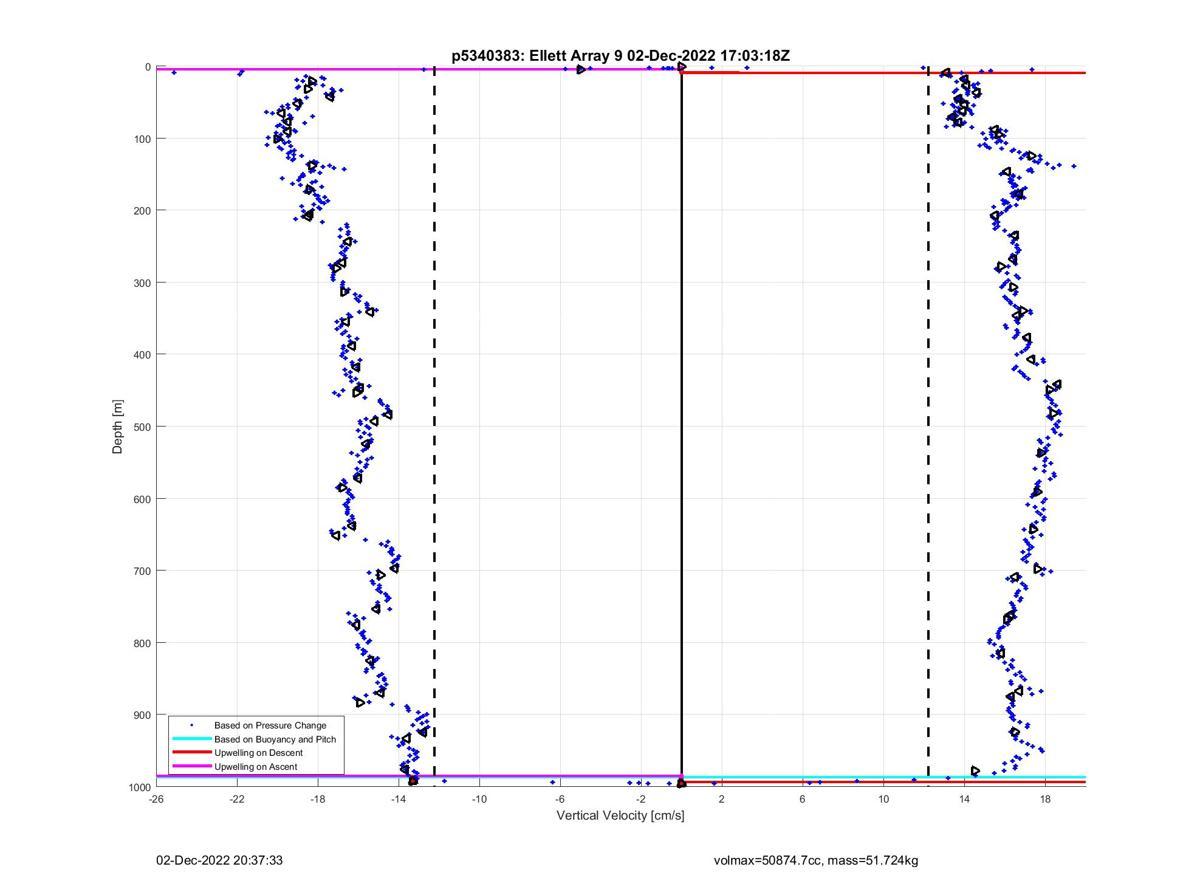Click red line swatch in legend
Image resolution: width=1200 pixels, height=885 pixels.
coord(191,752)
